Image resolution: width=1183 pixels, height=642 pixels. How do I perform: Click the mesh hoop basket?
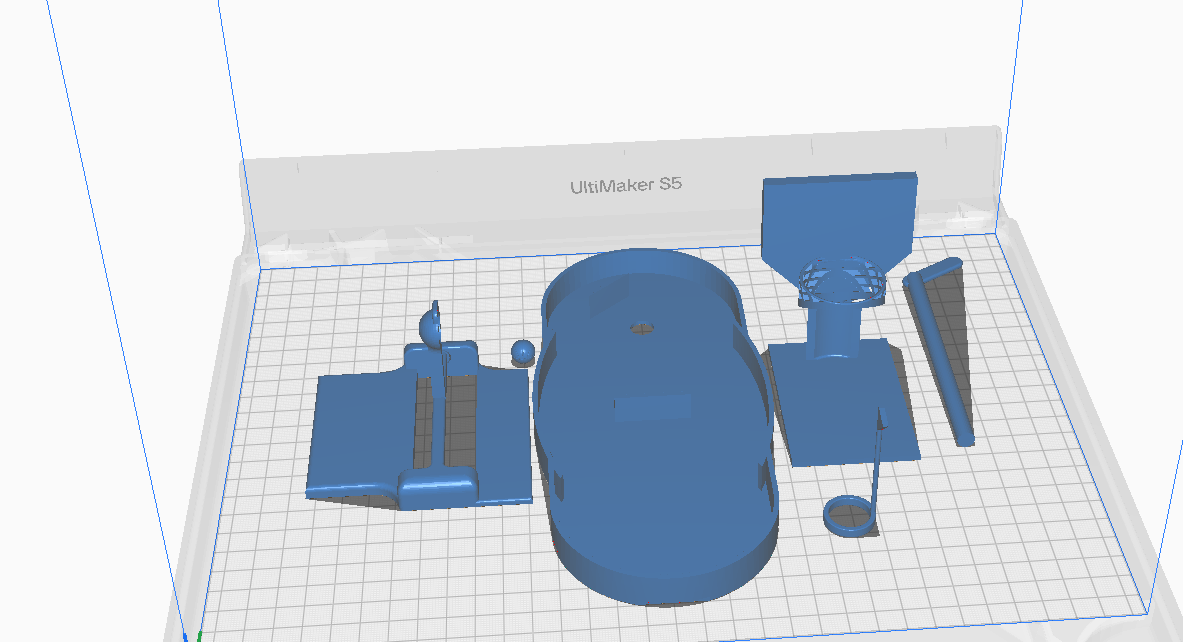(841, 282)
